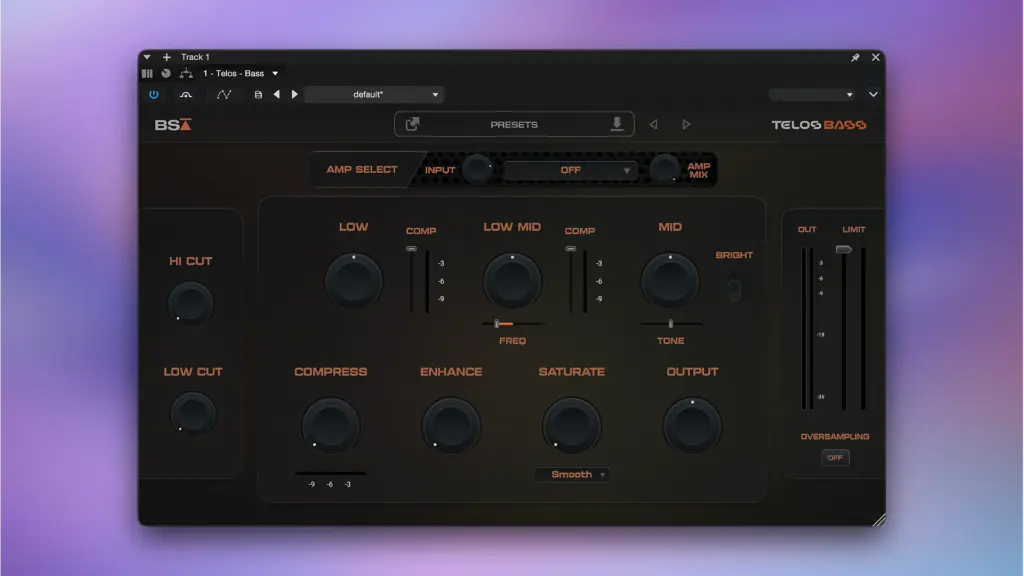Click the LIMIT threshold slider handle

point(844,249)
